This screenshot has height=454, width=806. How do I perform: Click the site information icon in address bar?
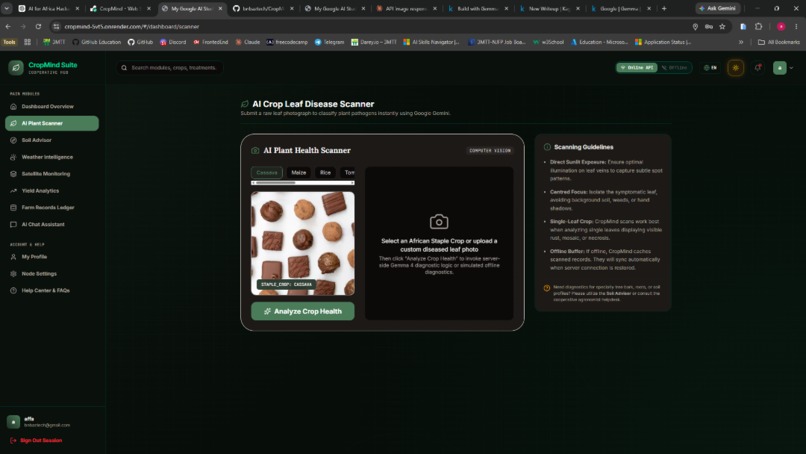(57, 26)
